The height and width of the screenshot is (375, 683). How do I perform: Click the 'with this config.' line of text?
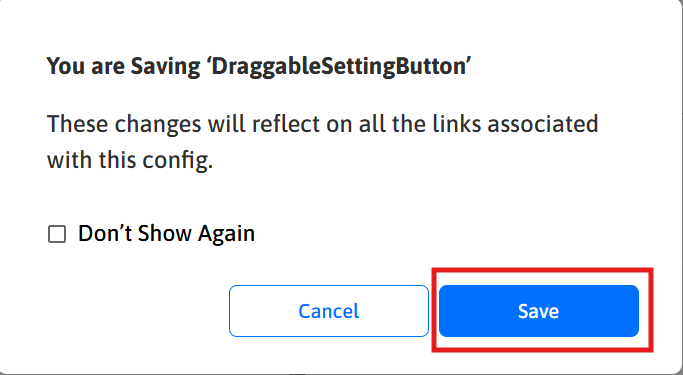130,160
